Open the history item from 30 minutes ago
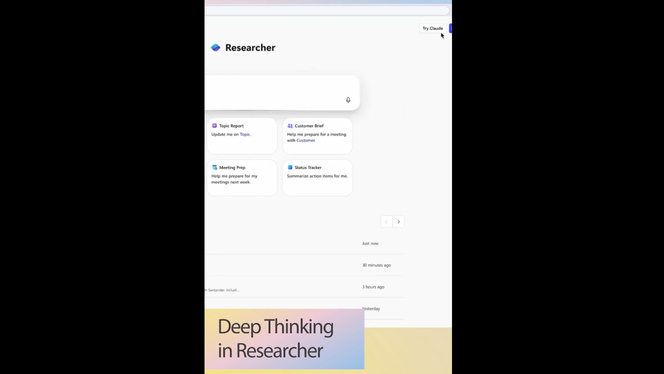Viewport: 664px width, 374px height. (304, 265)
